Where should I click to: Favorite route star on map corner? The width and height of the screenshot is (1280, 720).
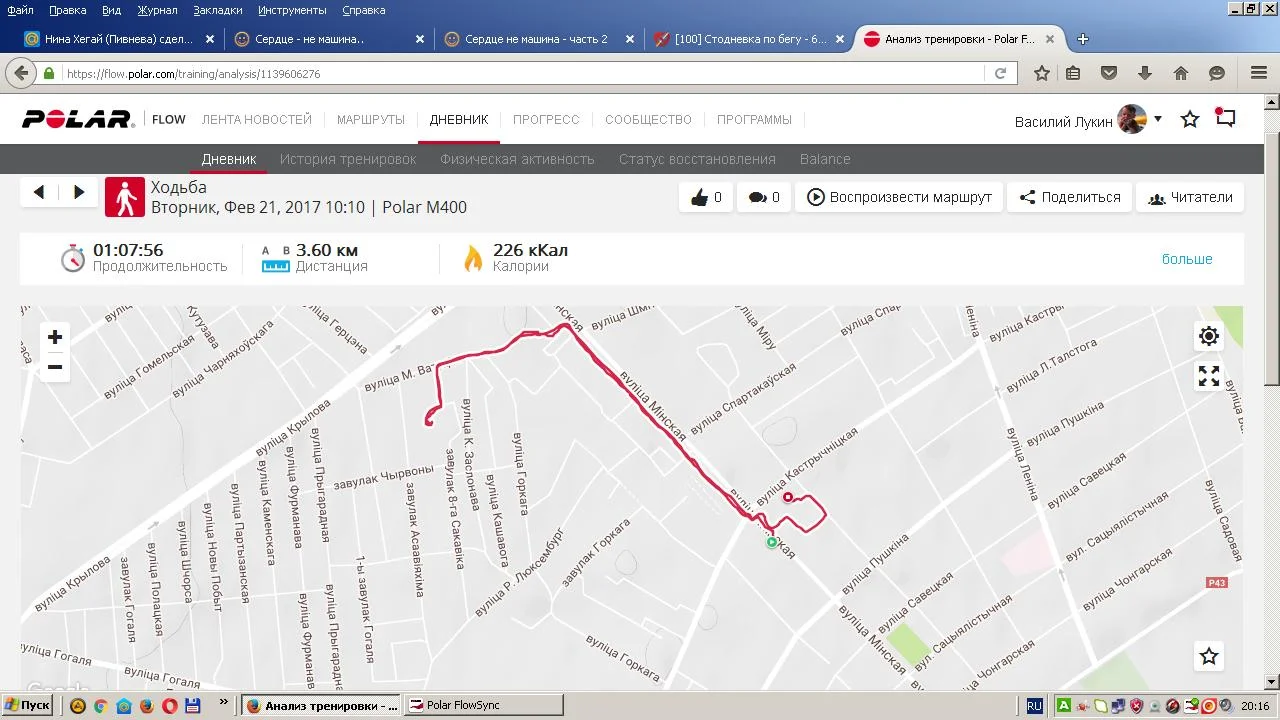click(x=1209, y=656)
